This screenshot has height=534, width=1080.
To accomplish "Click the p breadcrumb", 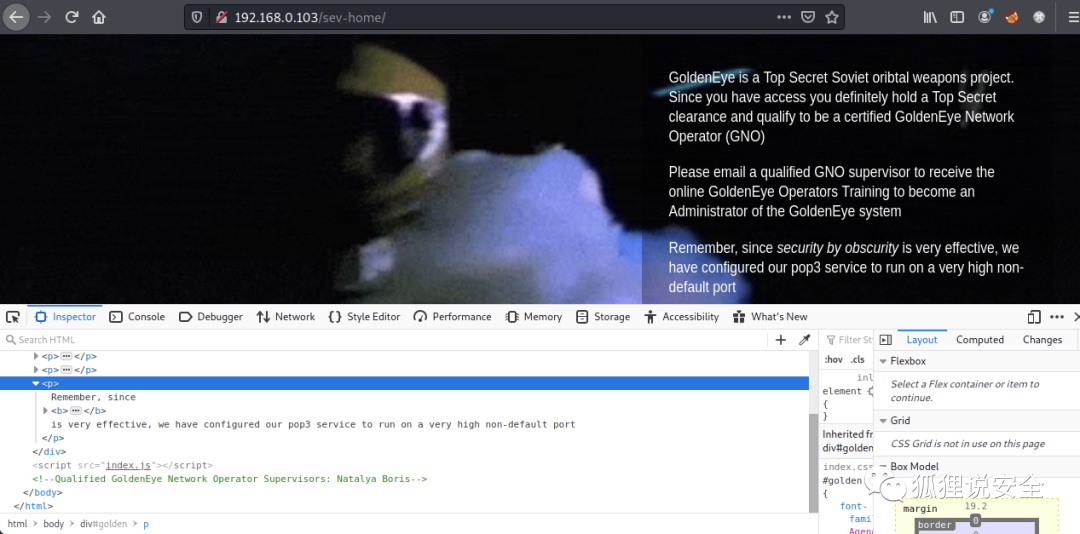I will pyautogui.click(x=146, y=524).
